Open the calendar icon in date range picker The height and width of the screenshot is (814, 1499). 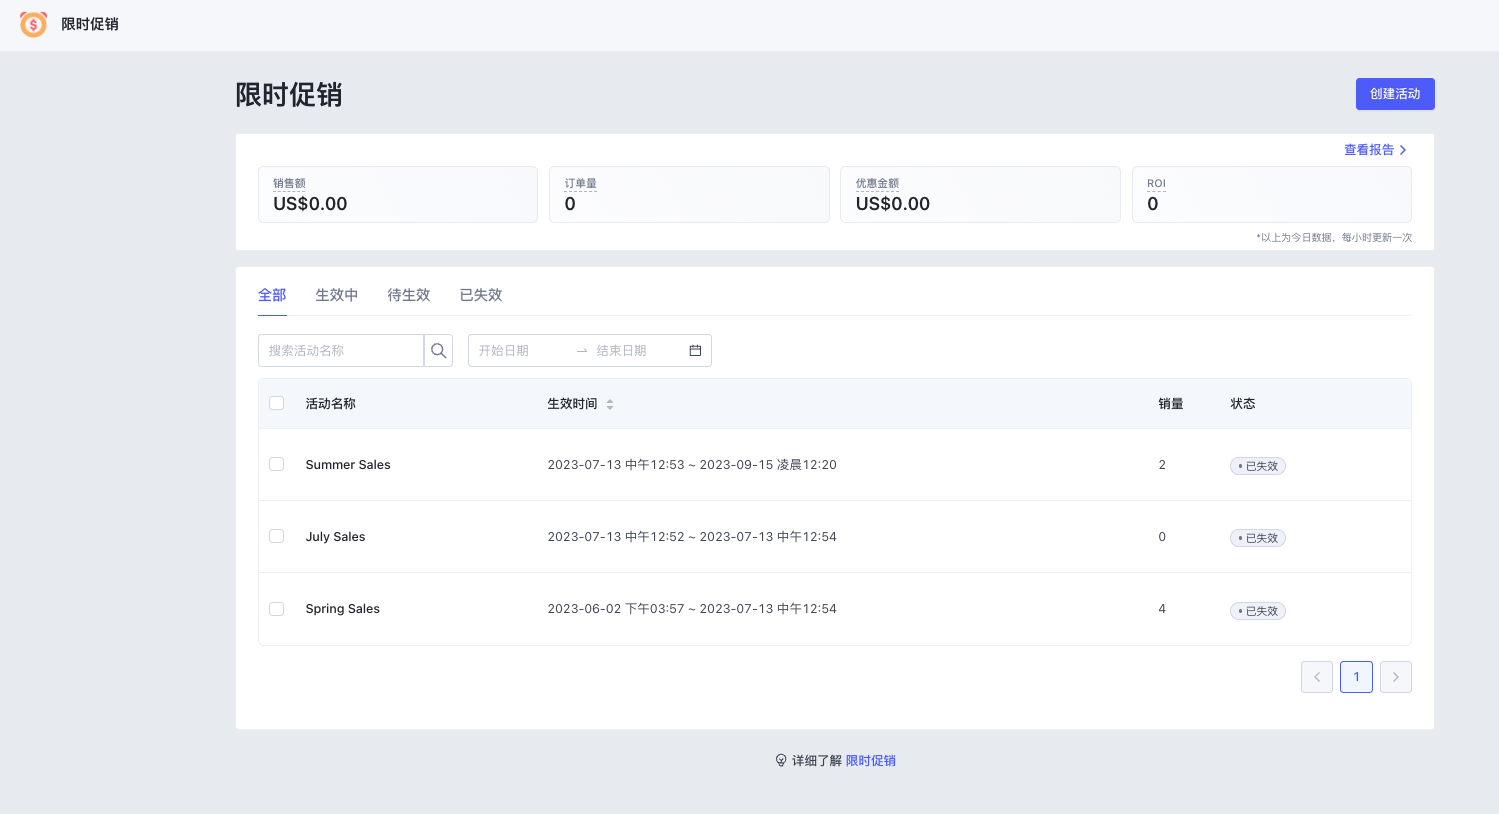coord(696,350)
